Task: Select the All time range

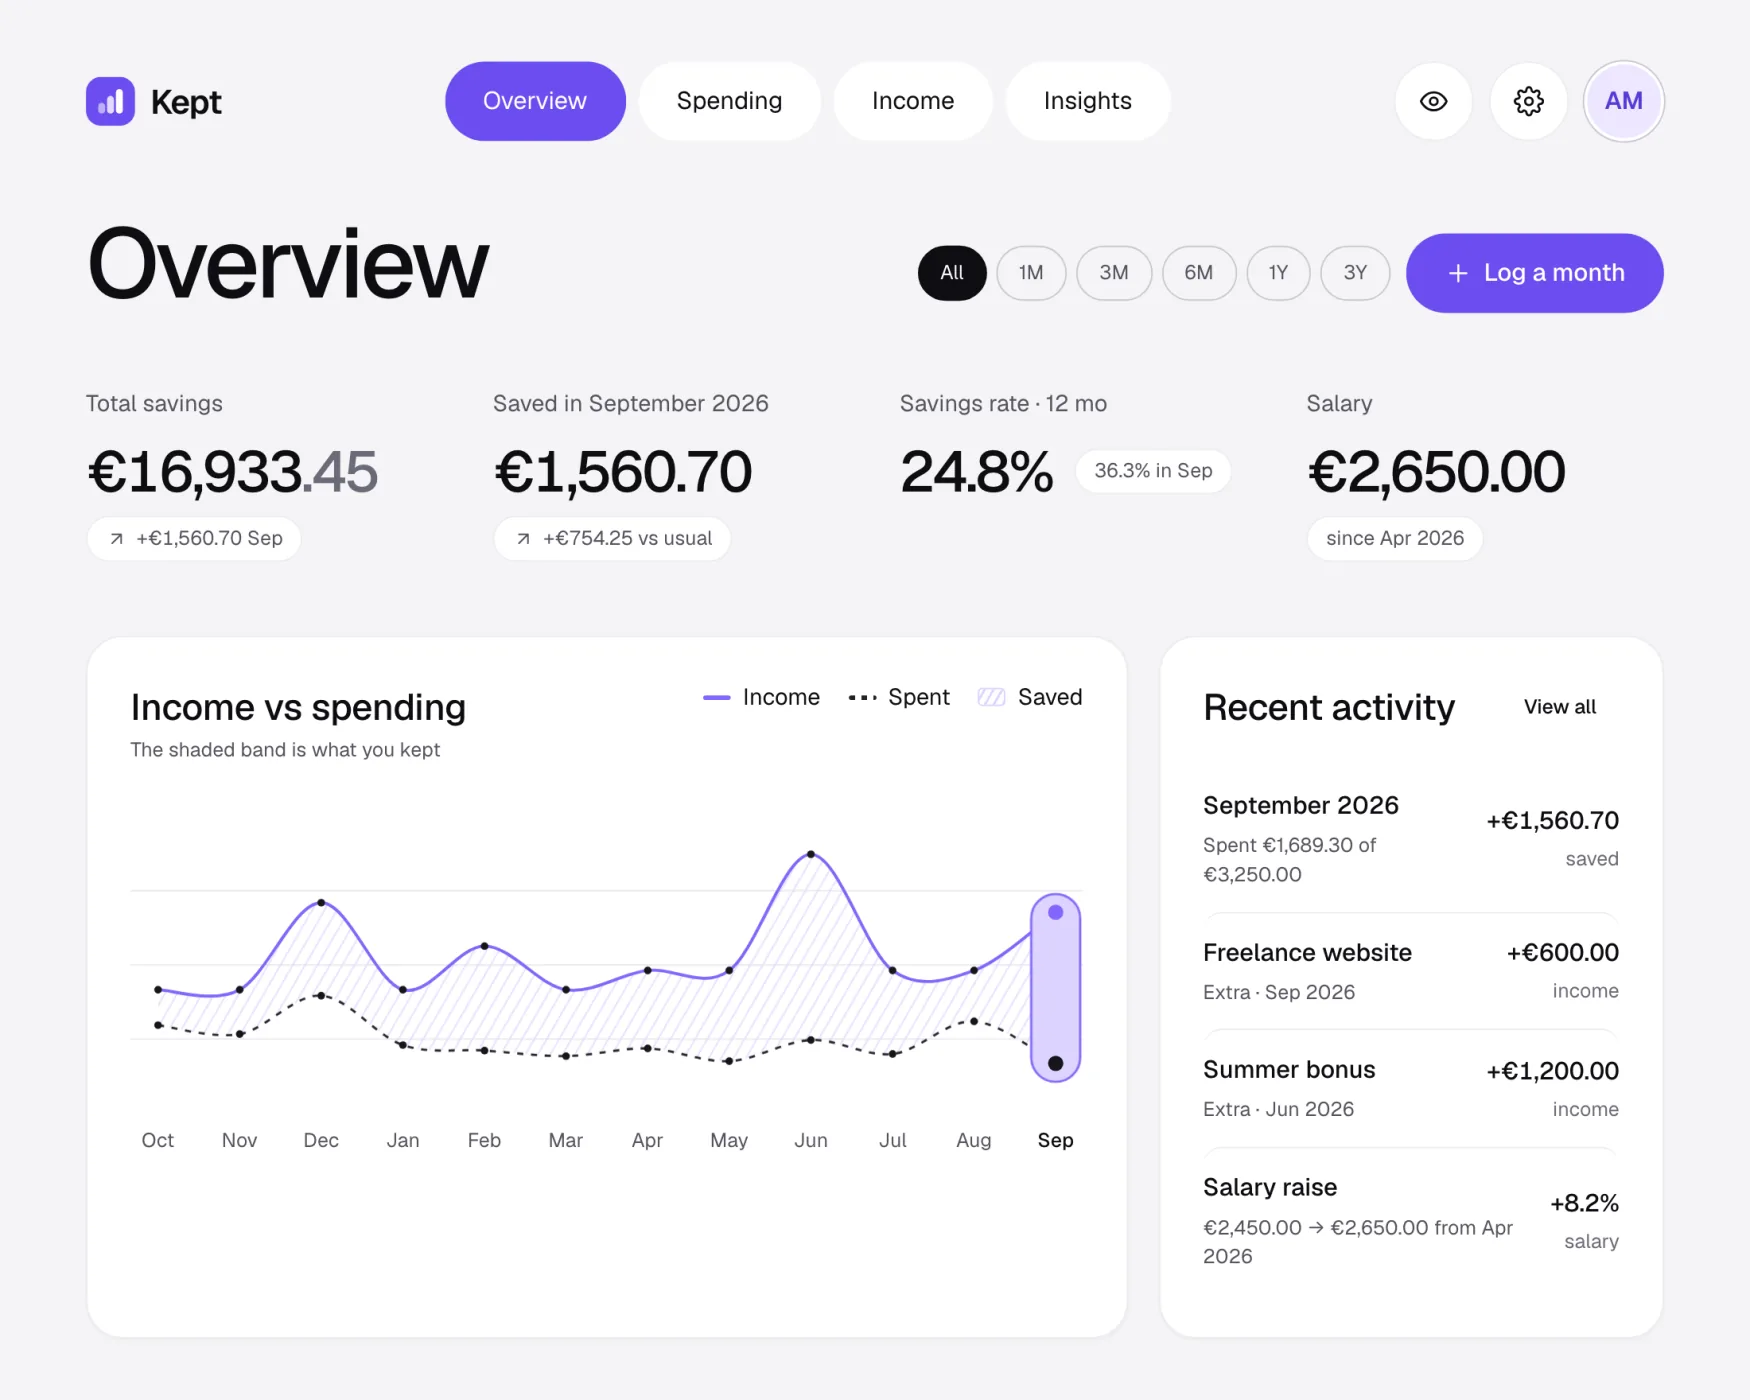Action: [952, 273]
